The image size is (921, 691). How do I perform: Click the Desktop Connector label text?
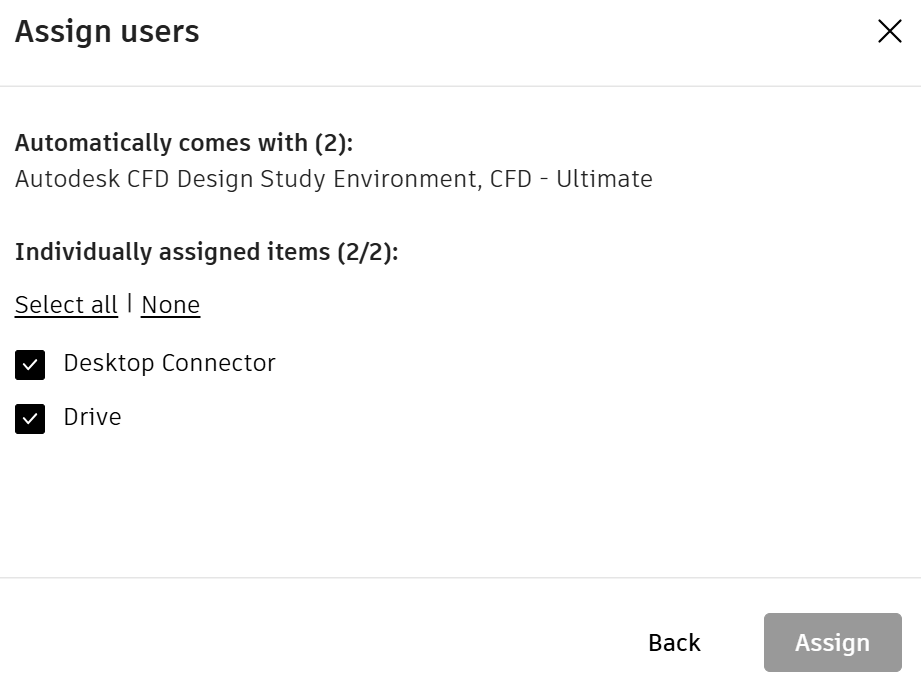coord(169,363)
